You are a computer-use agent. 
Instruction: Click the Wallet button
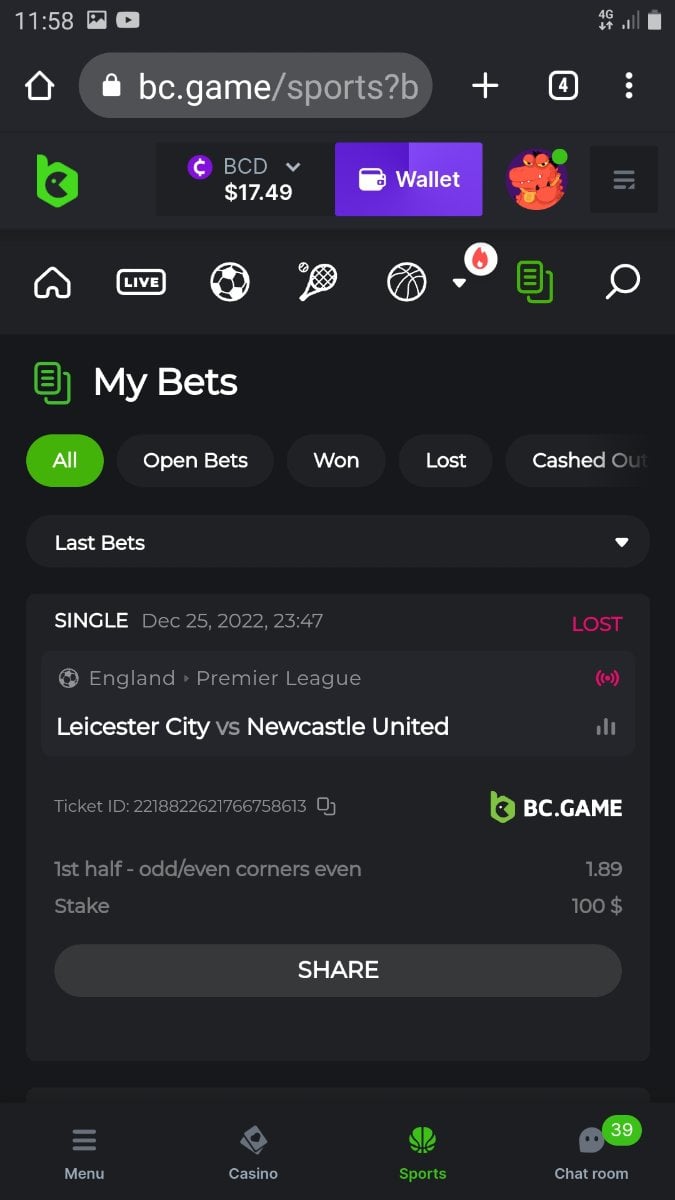(409, 180)
